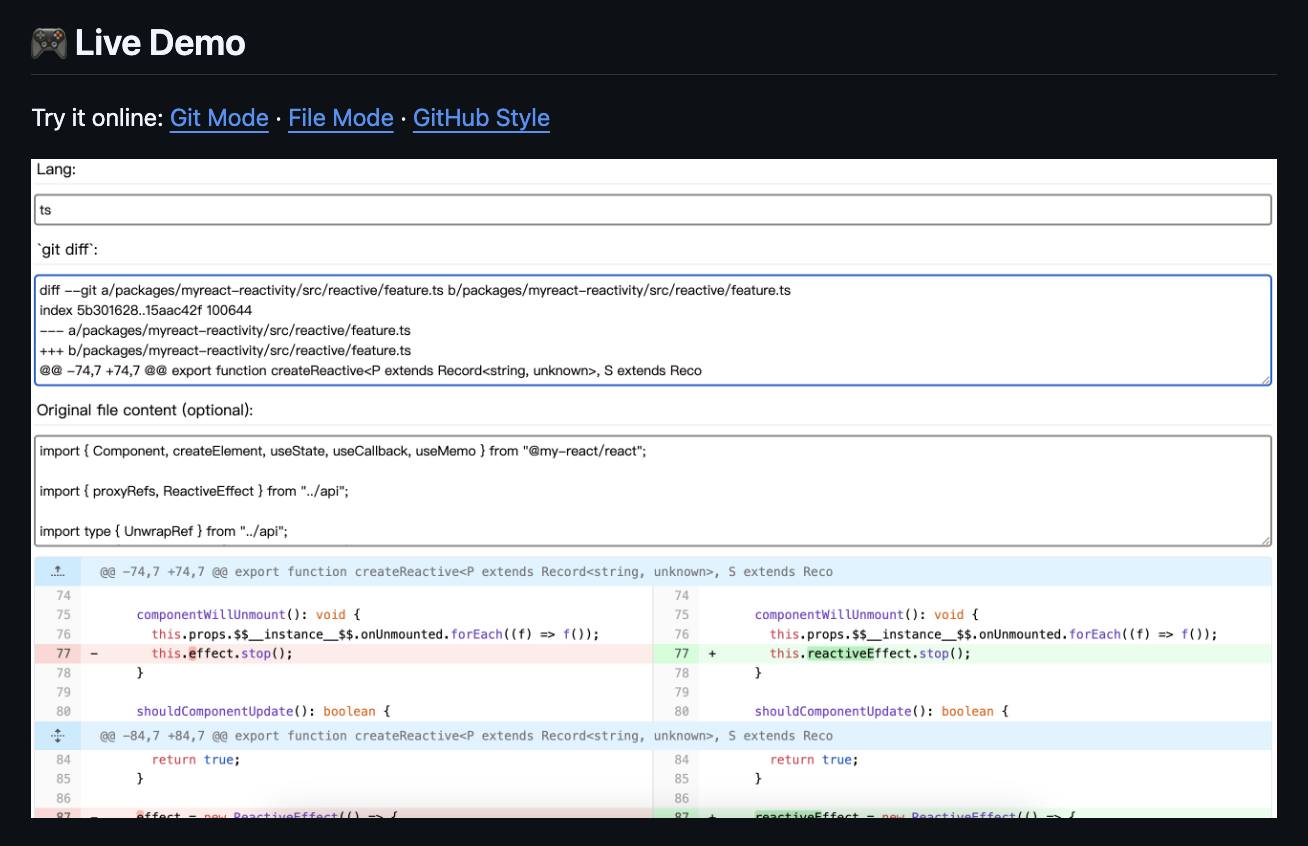Click the "import { proxyRefs, ReactiveEffect }" line

[194, 491]
